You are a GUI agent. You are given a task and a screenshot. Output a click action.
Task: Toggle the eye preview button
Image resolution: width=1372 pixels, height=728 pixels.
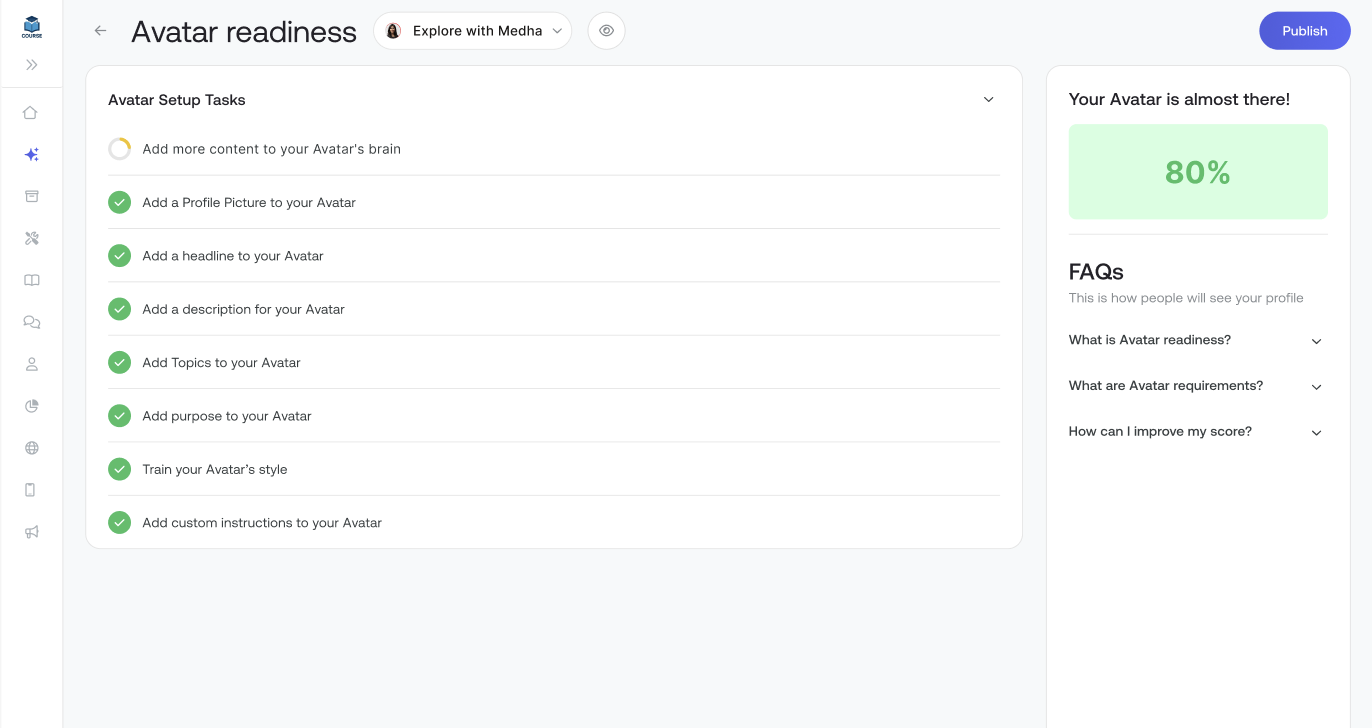pyautogui.click(x=606, y=31)
